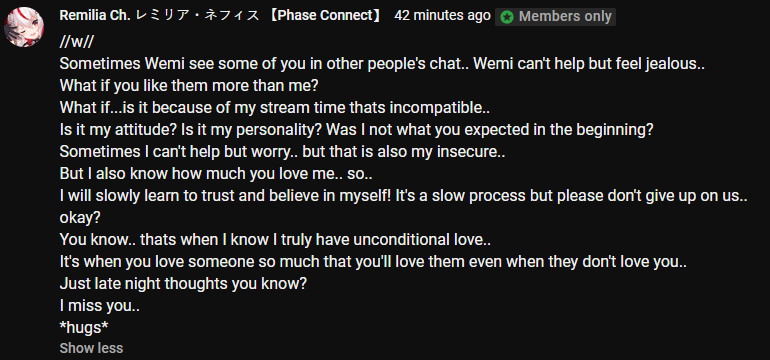Click 'What if you like them more than me?'
The width and height of the screenshot is (770, 360).
(x=189, y=86)
